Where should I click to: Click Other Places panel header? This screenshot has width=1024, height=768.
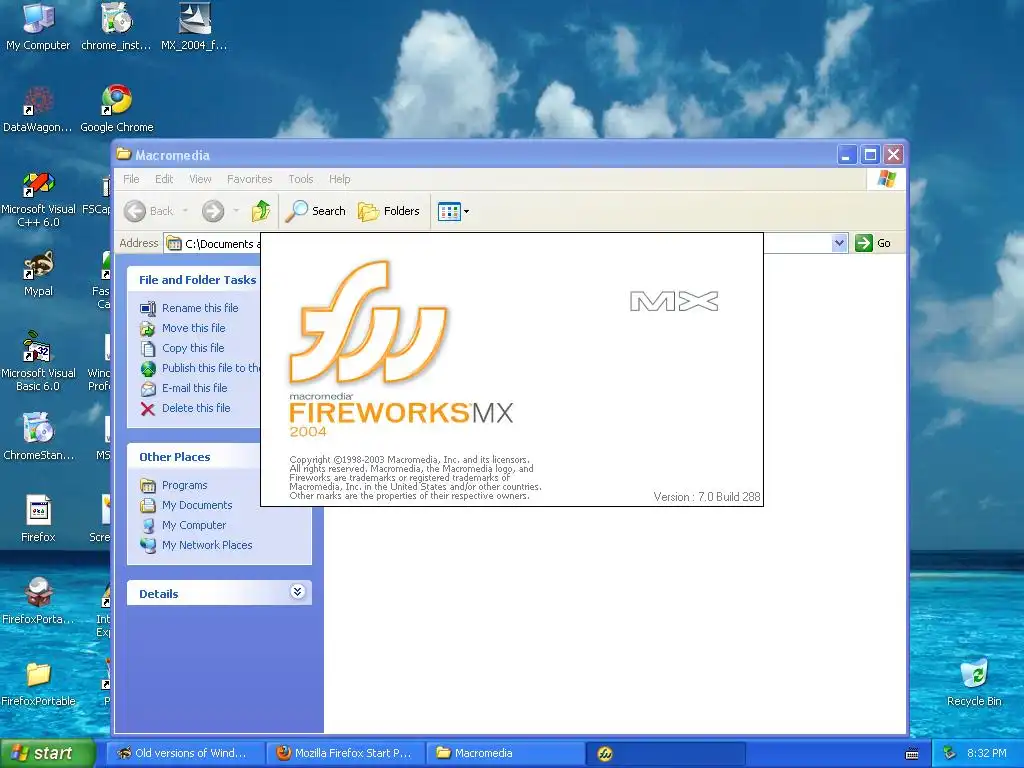click(x=194, y=456)
